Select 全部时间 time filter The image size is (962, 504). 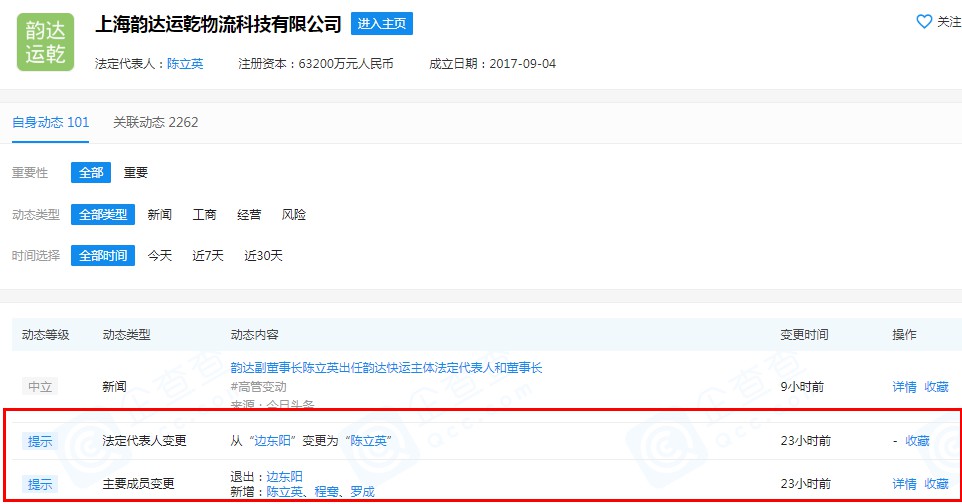click(x=103, y=255)
